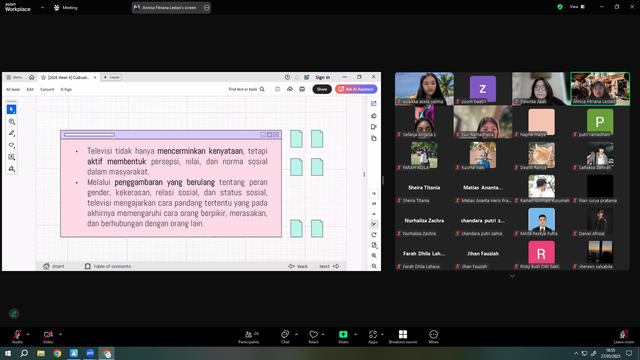Open the Participants panel
Screen dimensions: 640x360
tap(249, 337)
